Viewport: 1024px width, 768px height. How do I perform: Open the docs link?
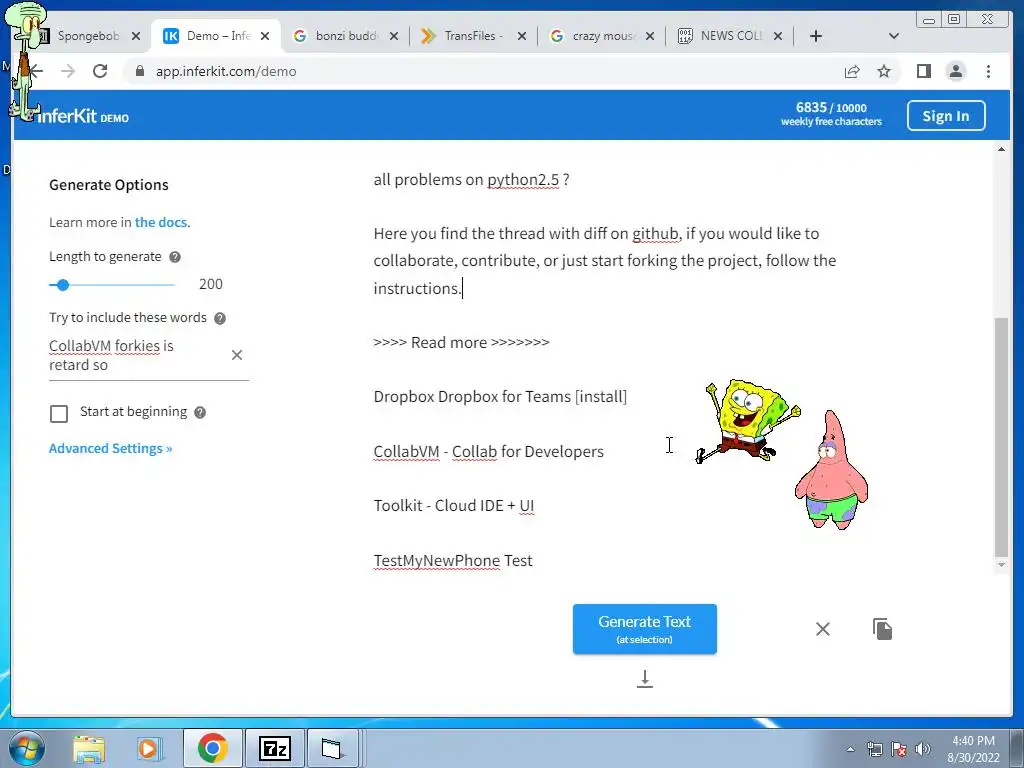[162, 222]
